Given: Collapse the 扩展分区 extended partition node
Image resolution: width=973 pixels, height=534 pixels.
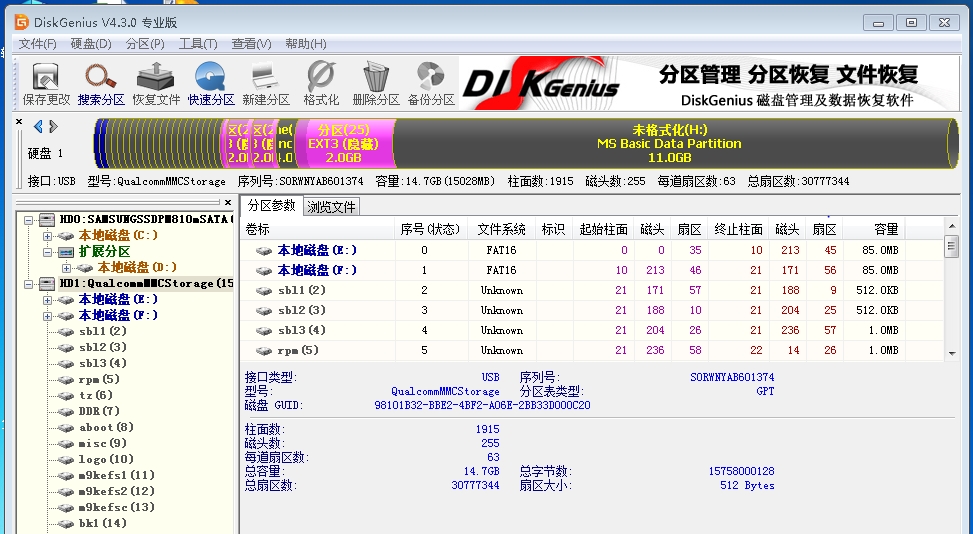Looking at the screenshot, I should click(47, 251).
